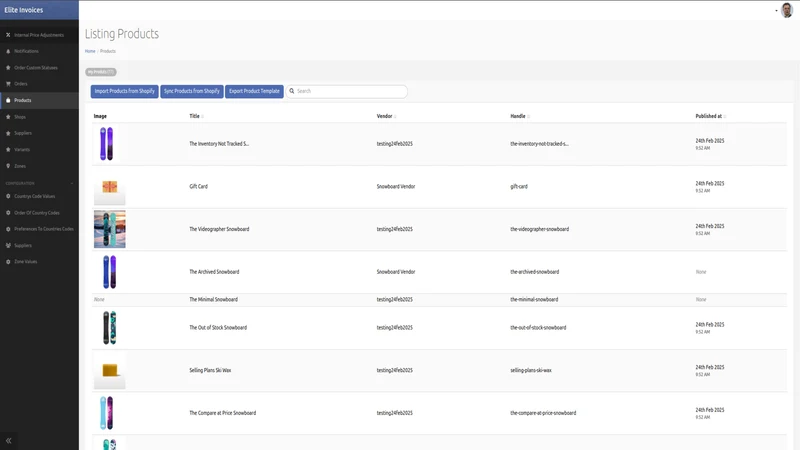
Task: Open the Compare at Price Snowboard thumbnail
Action: click(107, 413)
